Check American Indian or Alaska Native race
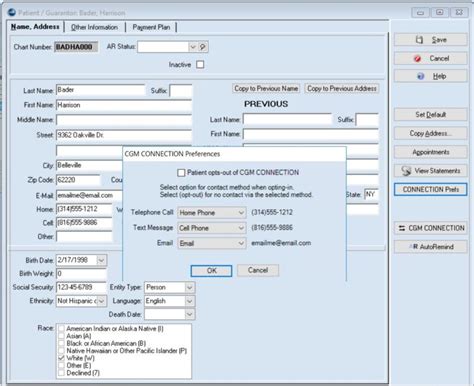This screenshot has width=474, height=386. (61, 329)
